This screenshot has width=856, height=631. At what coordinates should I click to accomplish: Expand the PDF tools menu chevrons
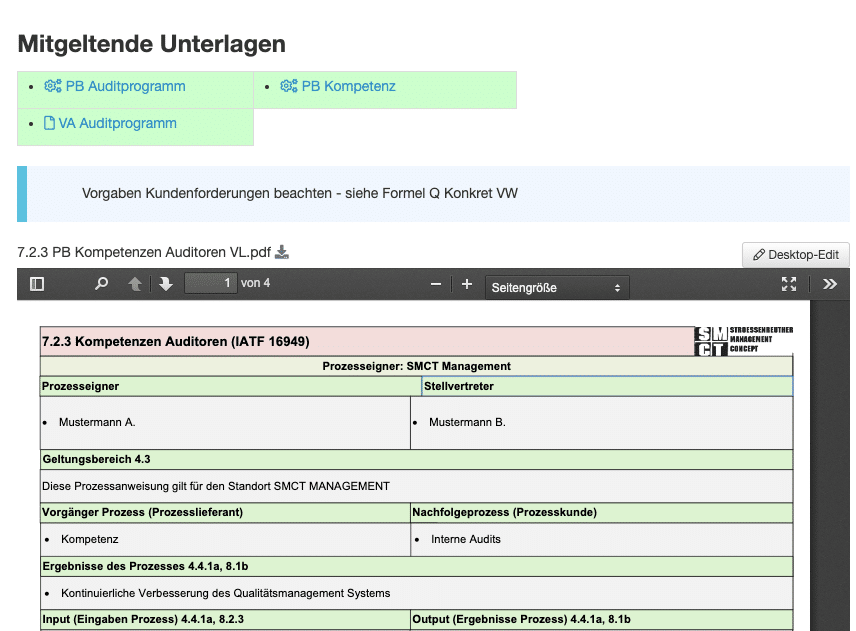pyautogui.click(x=829, y=284)
